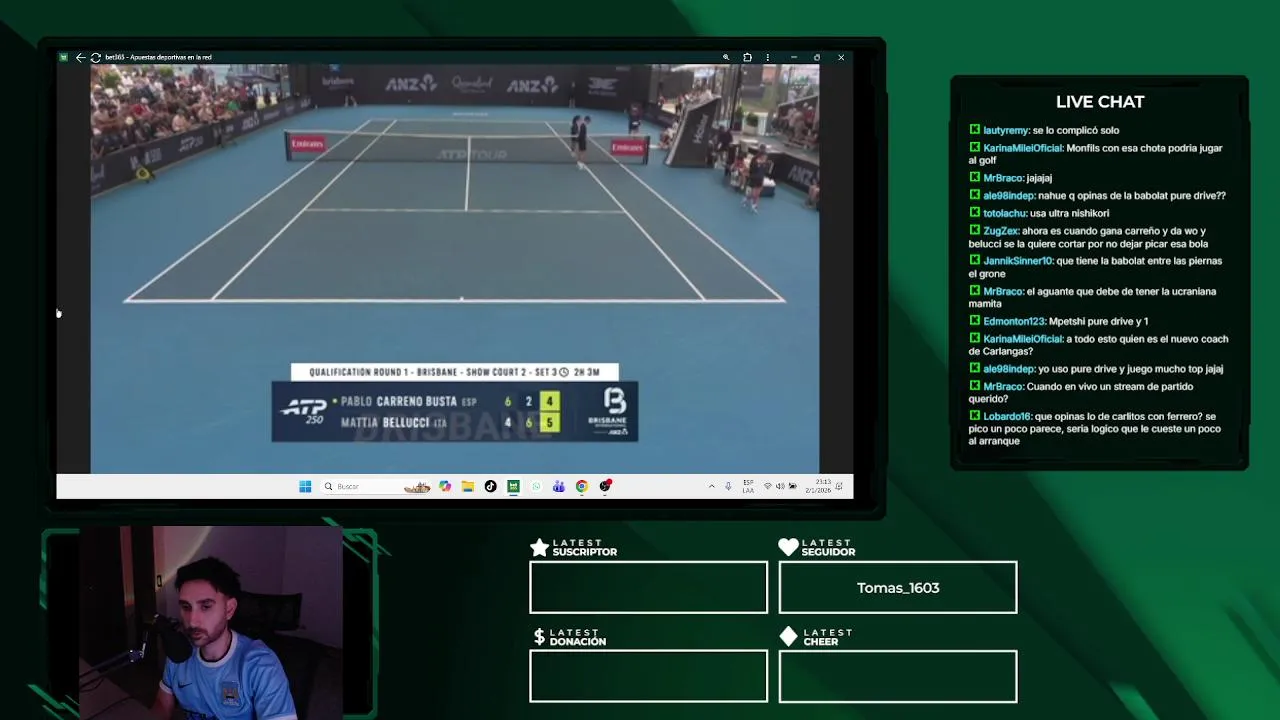Click the tennis video stream
The image size is (1280, 720).
click(455, 269)
